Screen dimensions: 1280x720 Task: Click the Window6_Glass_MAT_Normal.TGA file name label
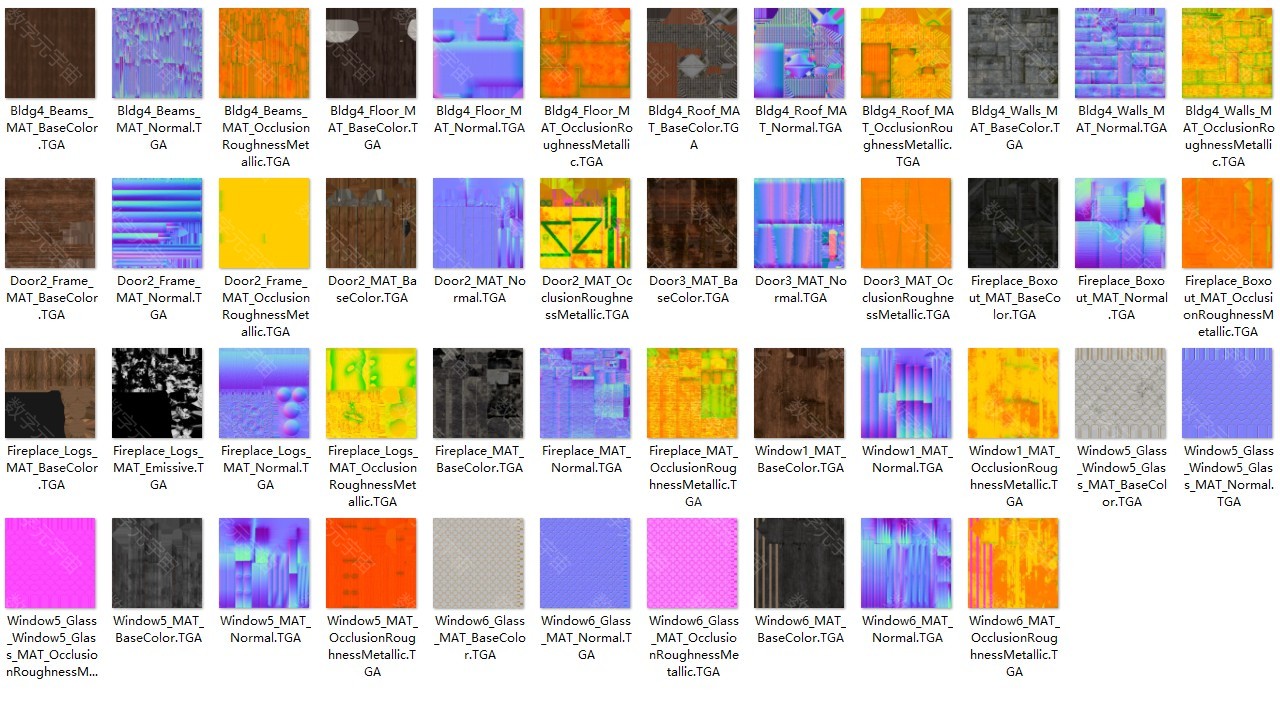click(585, 638)
